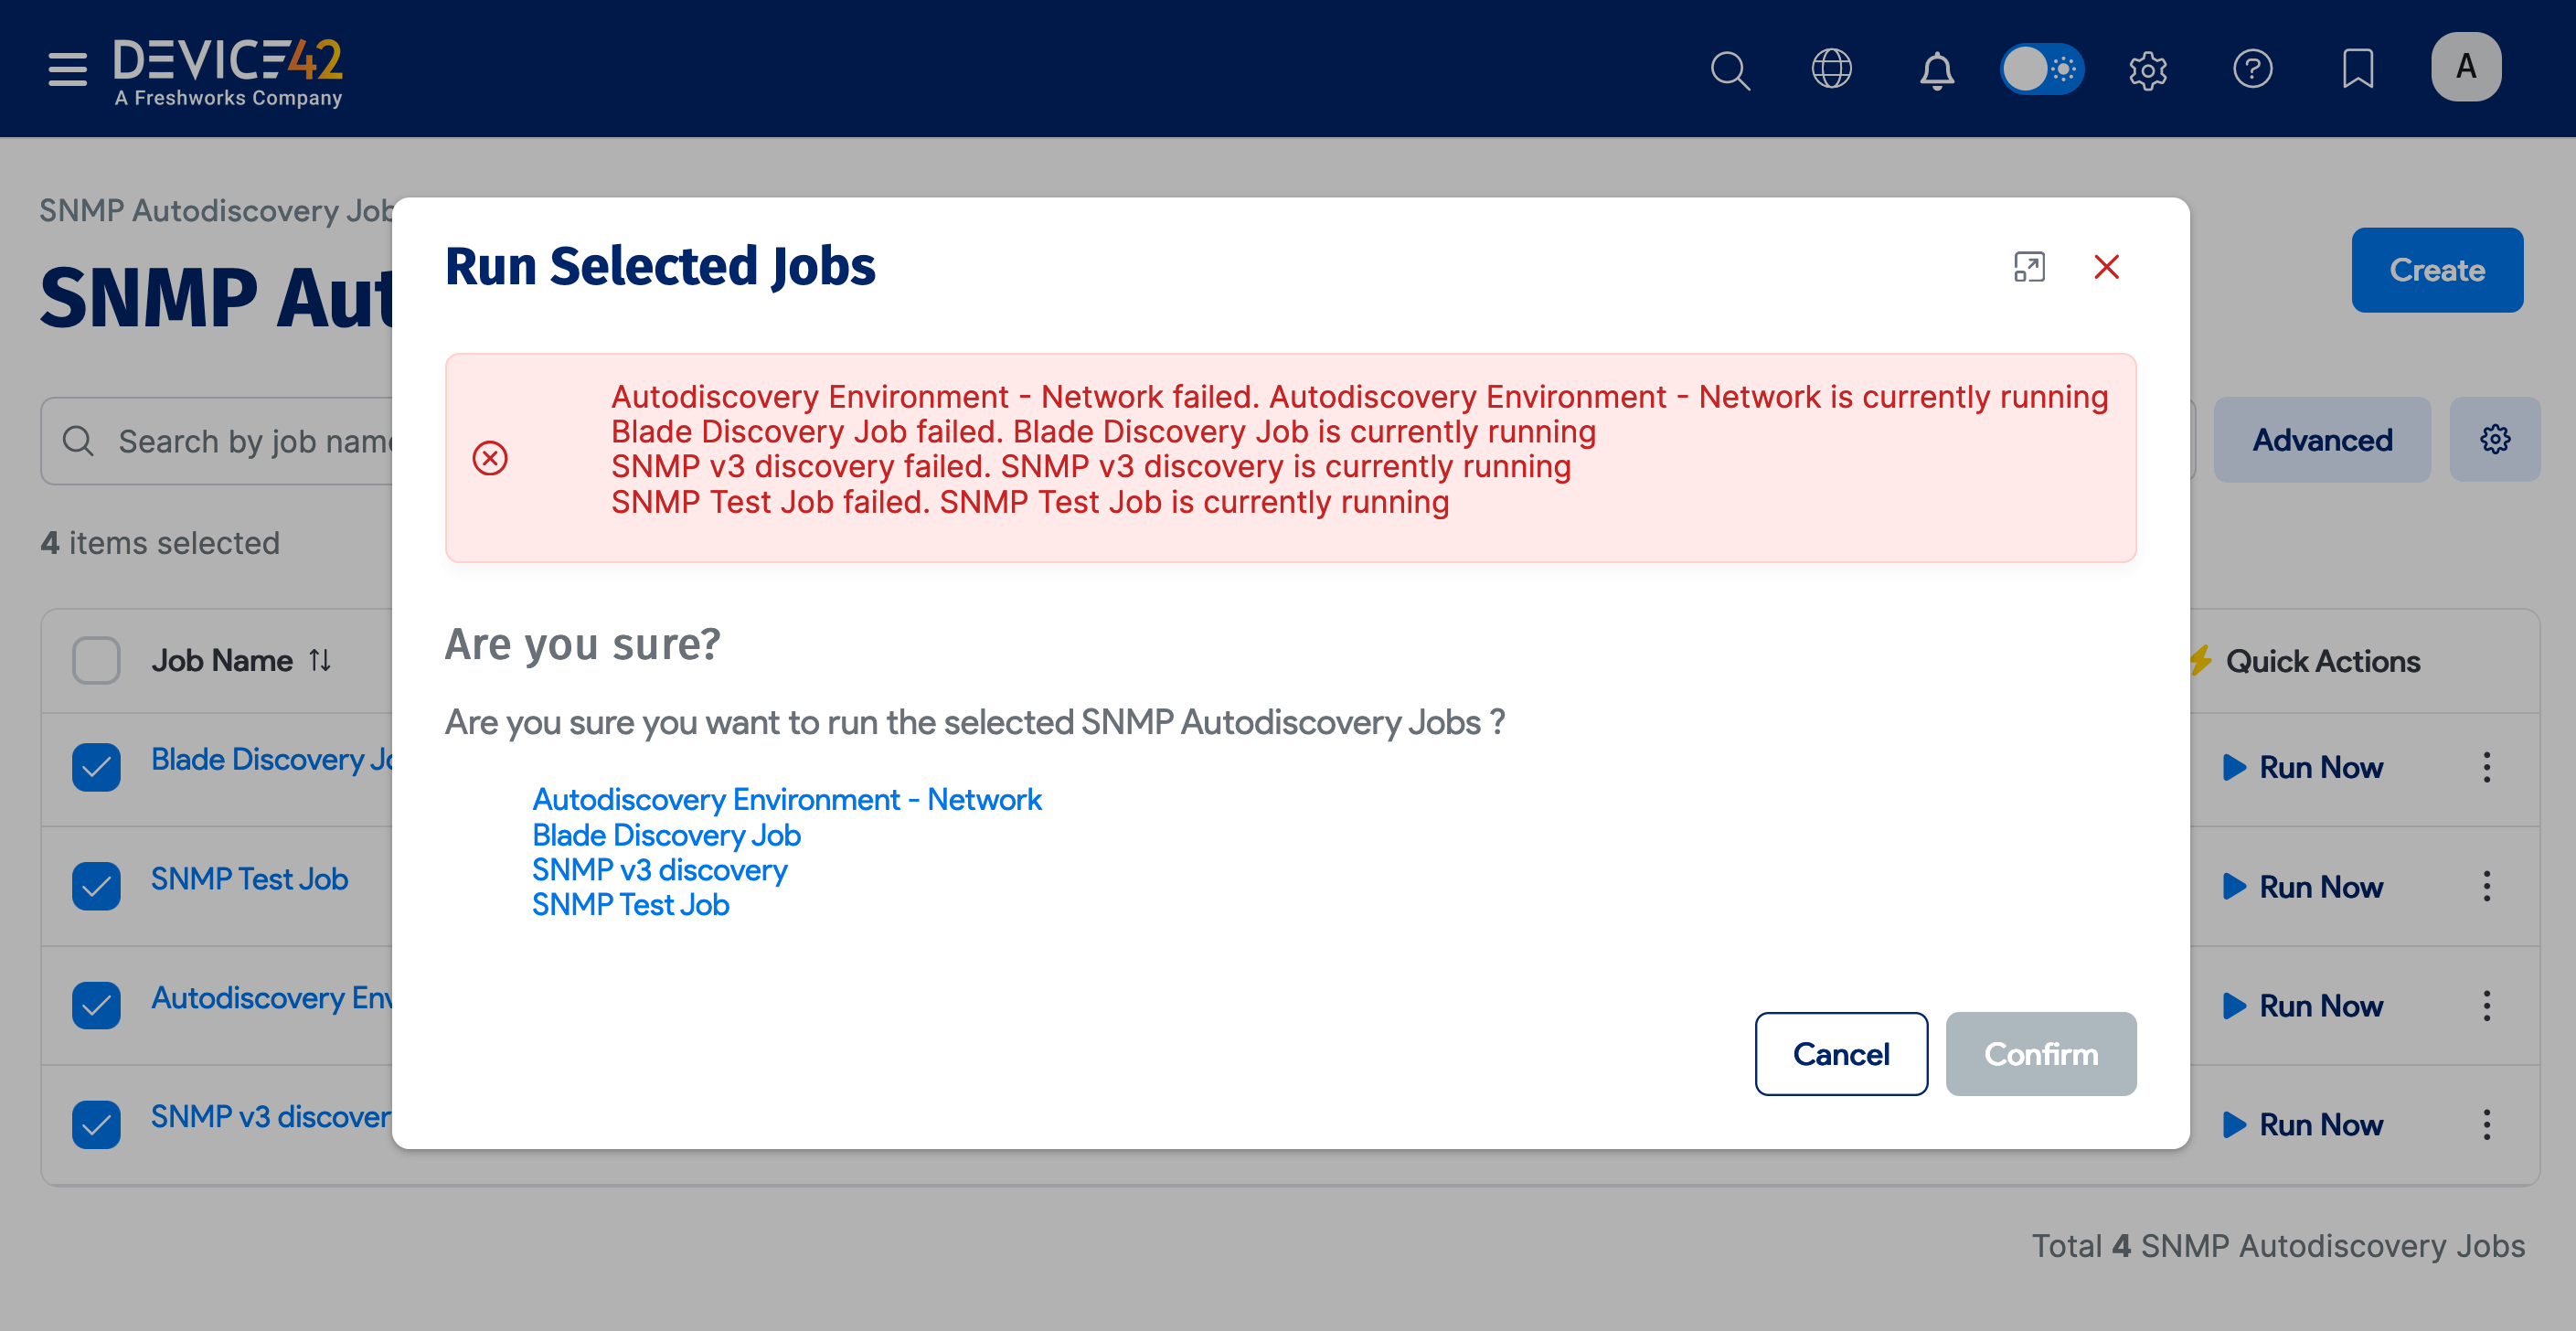The image size is (2576, 1331).
Task: Toggle the select-all Job Name checkbox
Action: tap(96, 660)
